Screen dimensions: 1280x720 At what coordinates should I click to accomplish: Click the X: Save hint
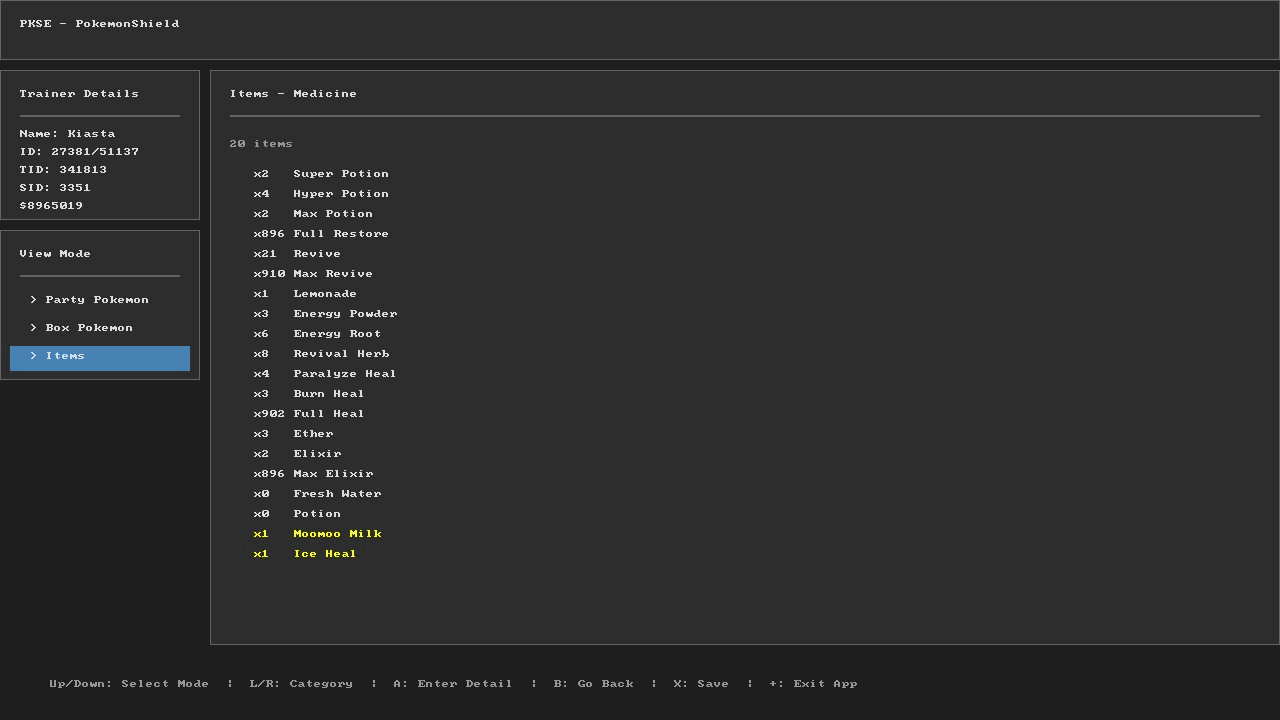pyautogui.click(x=701, y=684)
